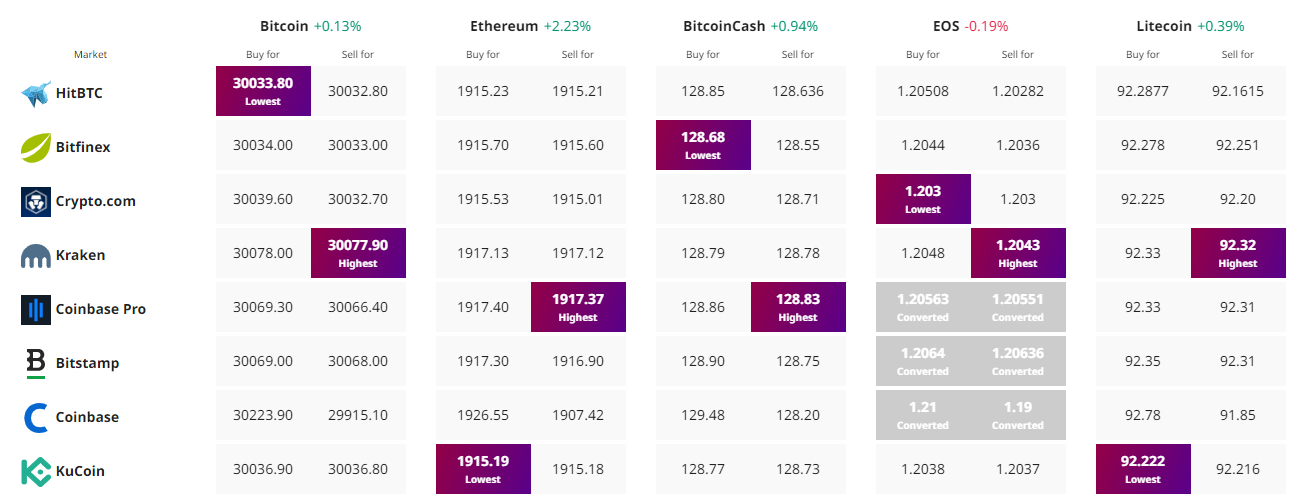Click the Bitfinex green leaf icon

36,147
